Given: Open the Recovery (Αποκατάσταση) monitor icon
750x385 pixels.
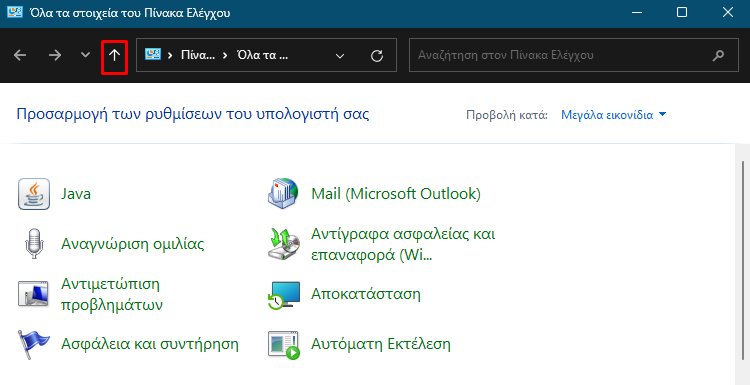Looking at the screenshot, I should [284, 294].
